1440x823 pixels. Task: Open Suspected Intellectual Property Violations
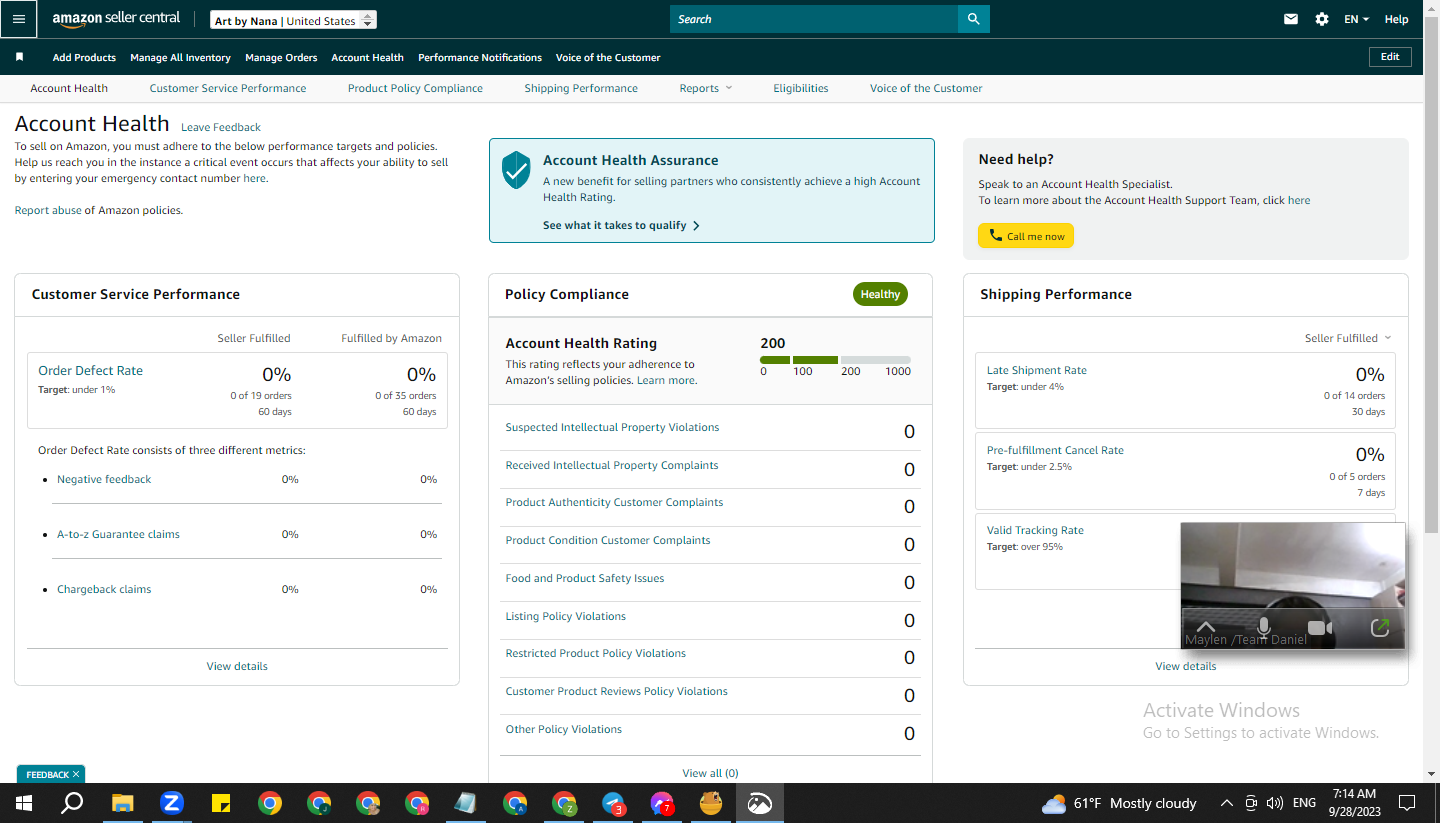coord(612,427)
